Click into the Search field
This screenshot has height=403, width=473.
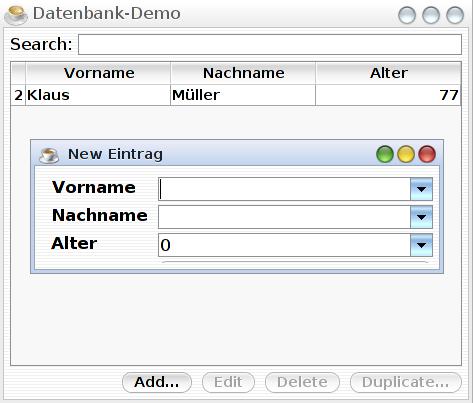pyautogui.click(x=270, y=44)
